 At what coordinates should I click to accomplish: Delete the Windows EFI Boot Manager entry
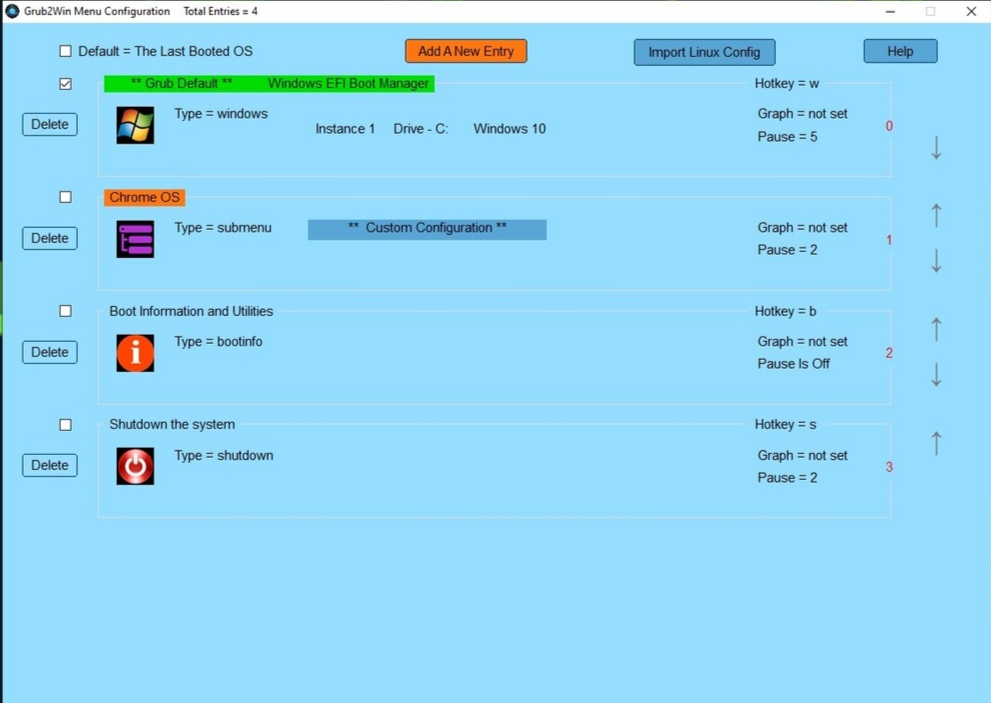point(50,125)
